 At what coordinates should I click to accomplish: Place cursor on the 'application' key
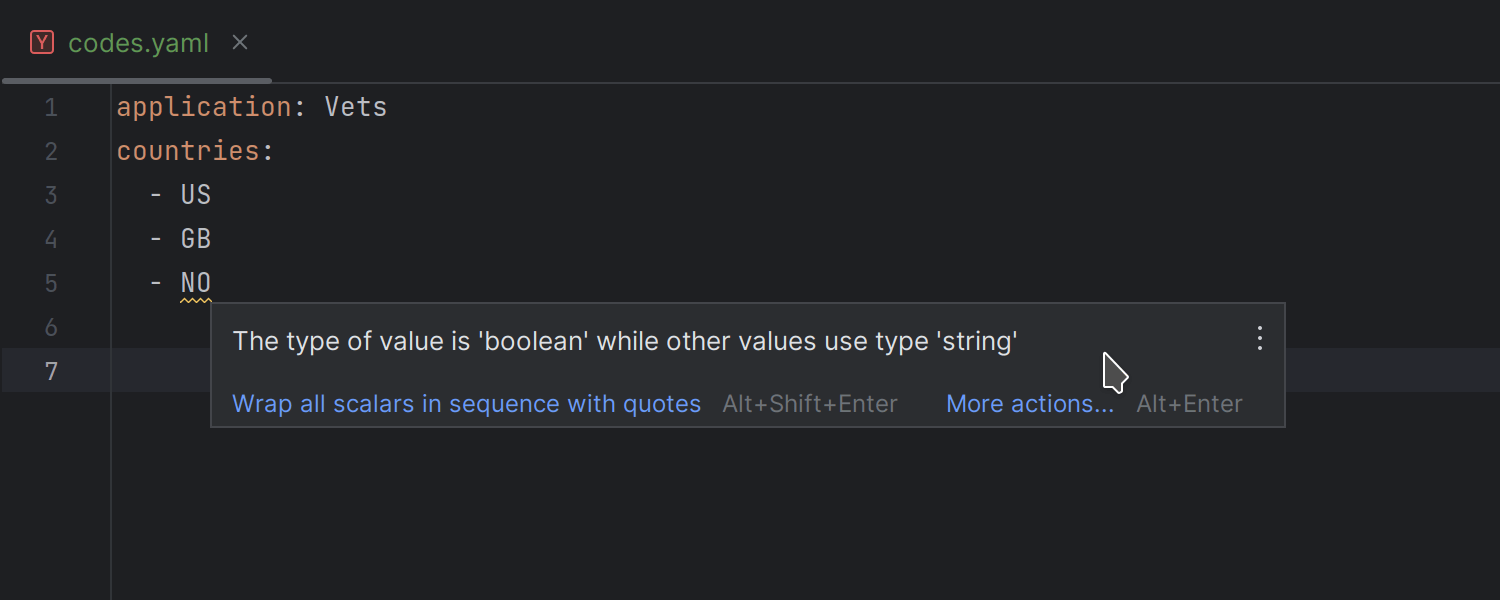point(204,107)
